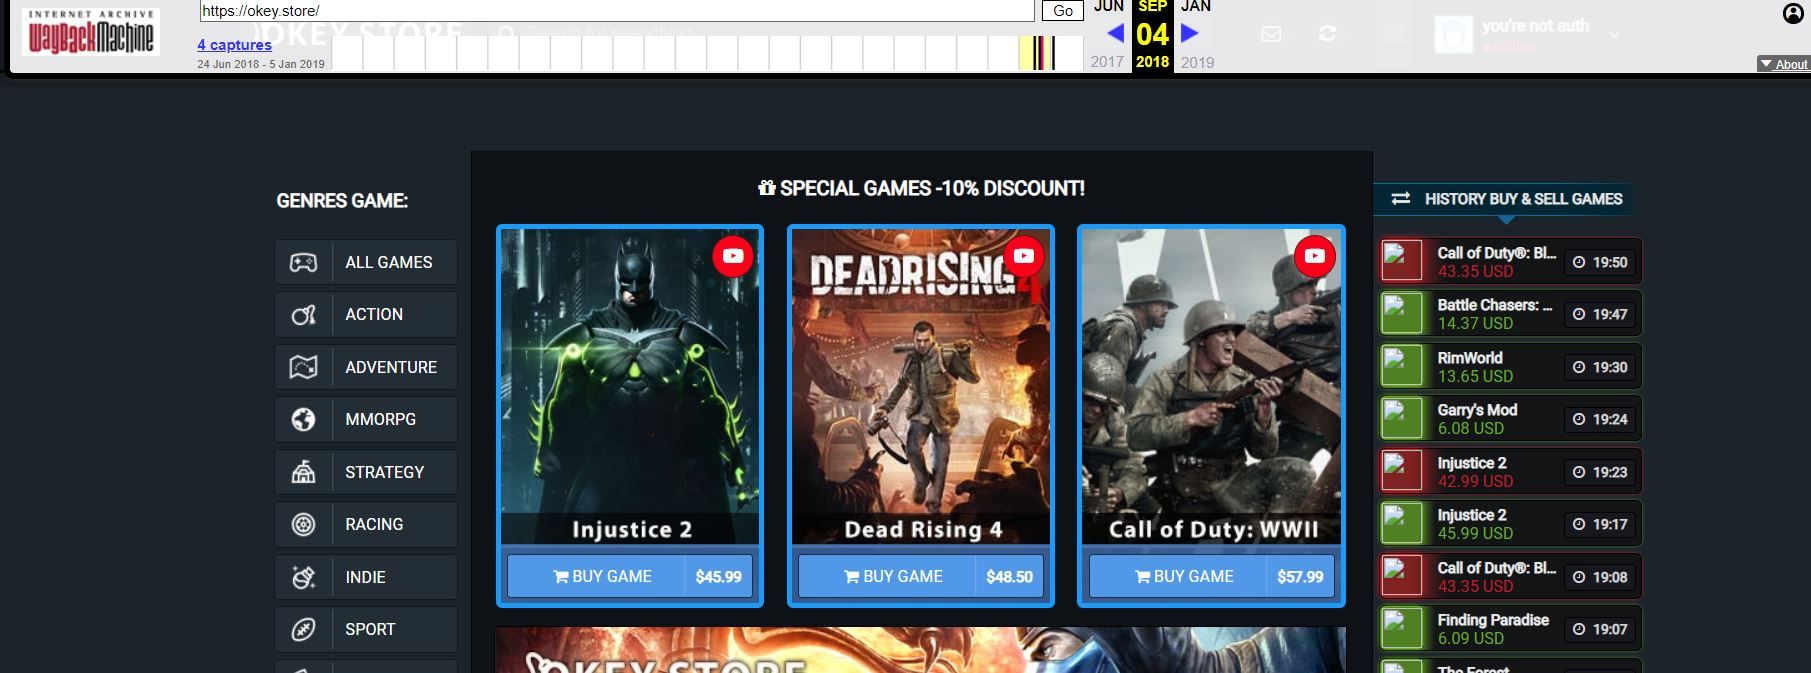Select the Action genre
1811x673 pixels.
pos(366,315)
